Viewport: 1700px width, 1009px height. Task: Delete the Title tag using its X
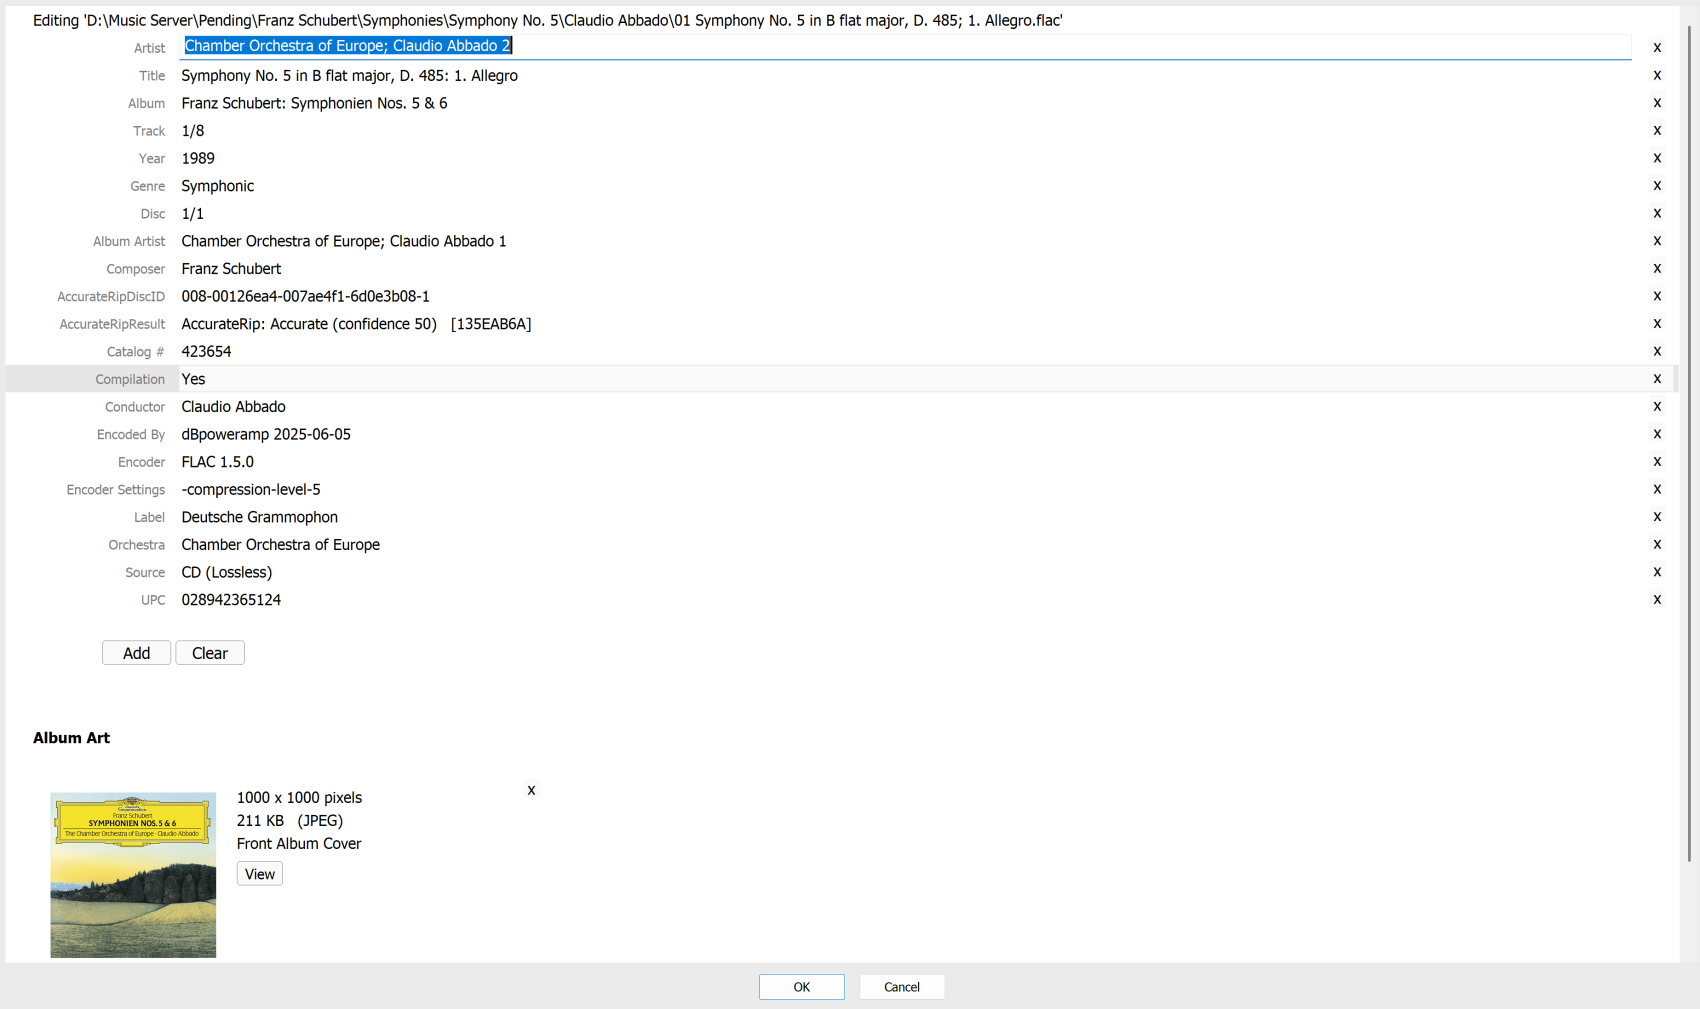tap(1656, 75)
